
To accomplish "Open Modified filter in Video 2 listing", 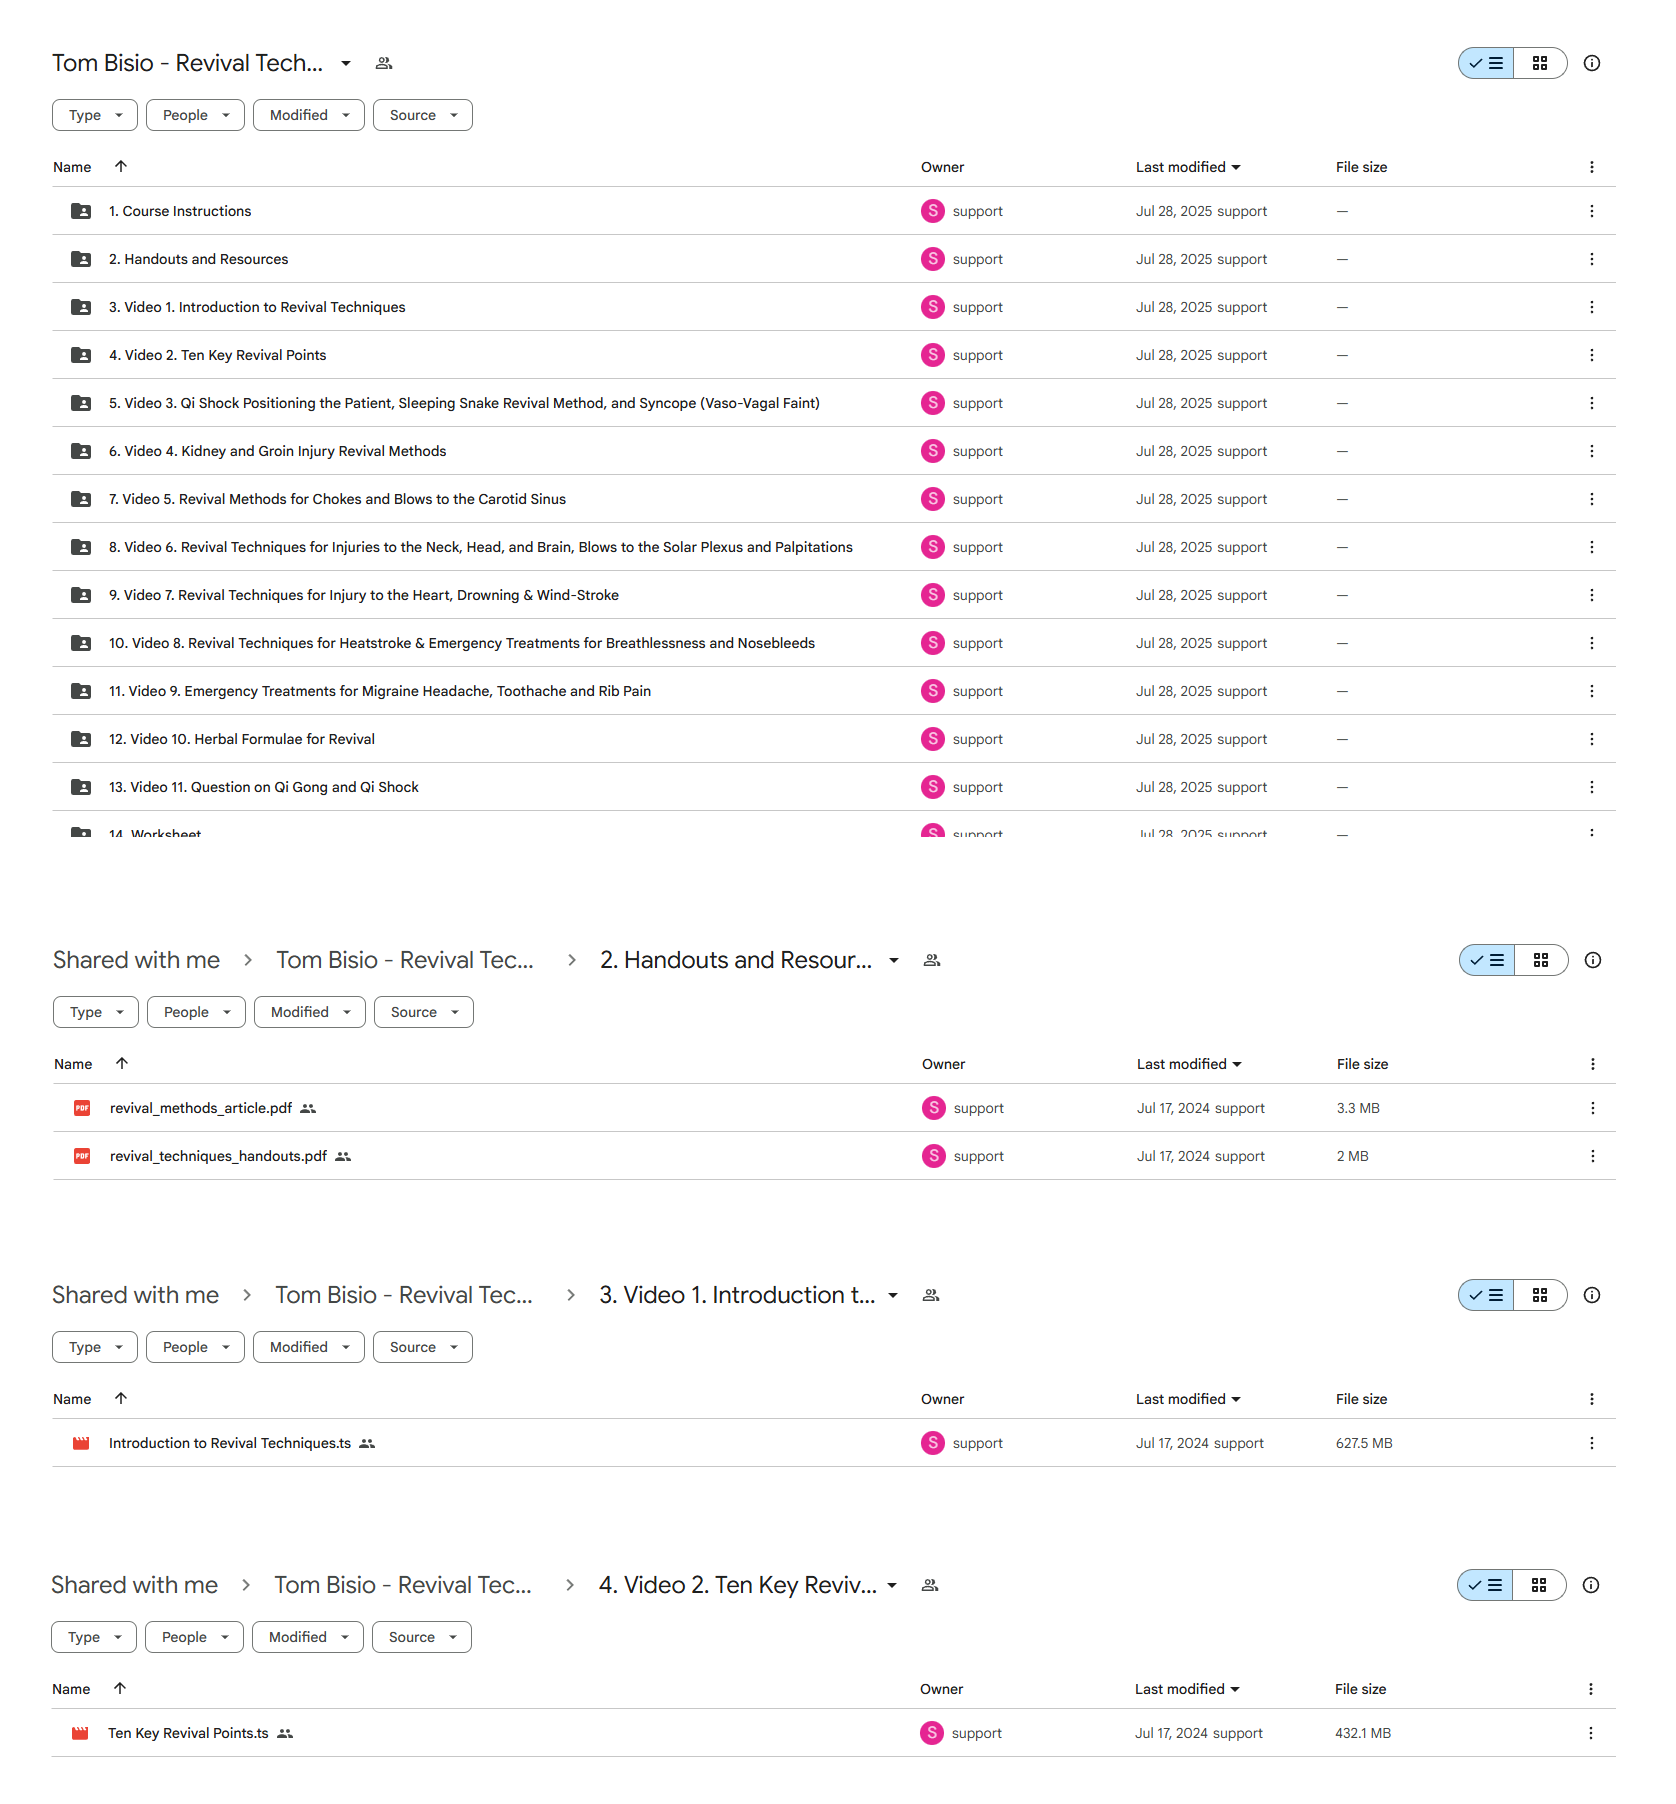I will point(307,1637).
